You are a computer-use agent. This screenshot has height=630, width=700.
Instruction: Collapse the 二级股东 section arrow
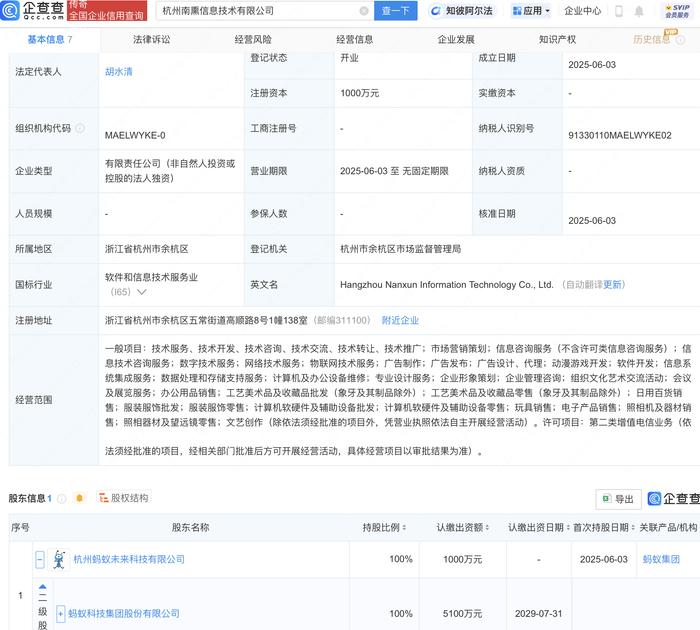[x=42, y=587]
